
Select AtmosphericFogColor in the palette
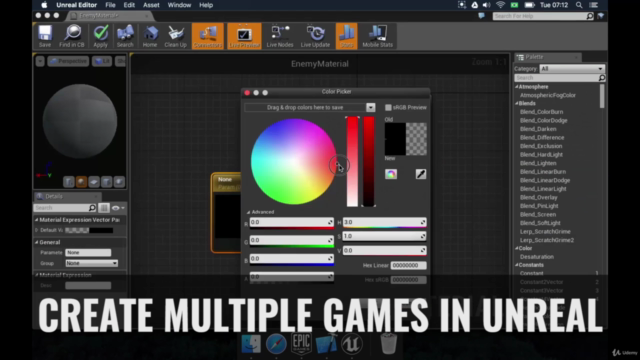(x=548, y=96)
